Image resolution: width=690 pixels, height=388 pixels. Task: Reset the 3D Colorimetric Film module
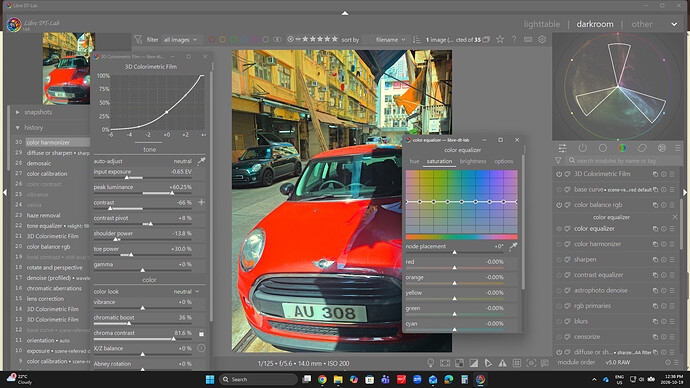click(x=664, y=174)
